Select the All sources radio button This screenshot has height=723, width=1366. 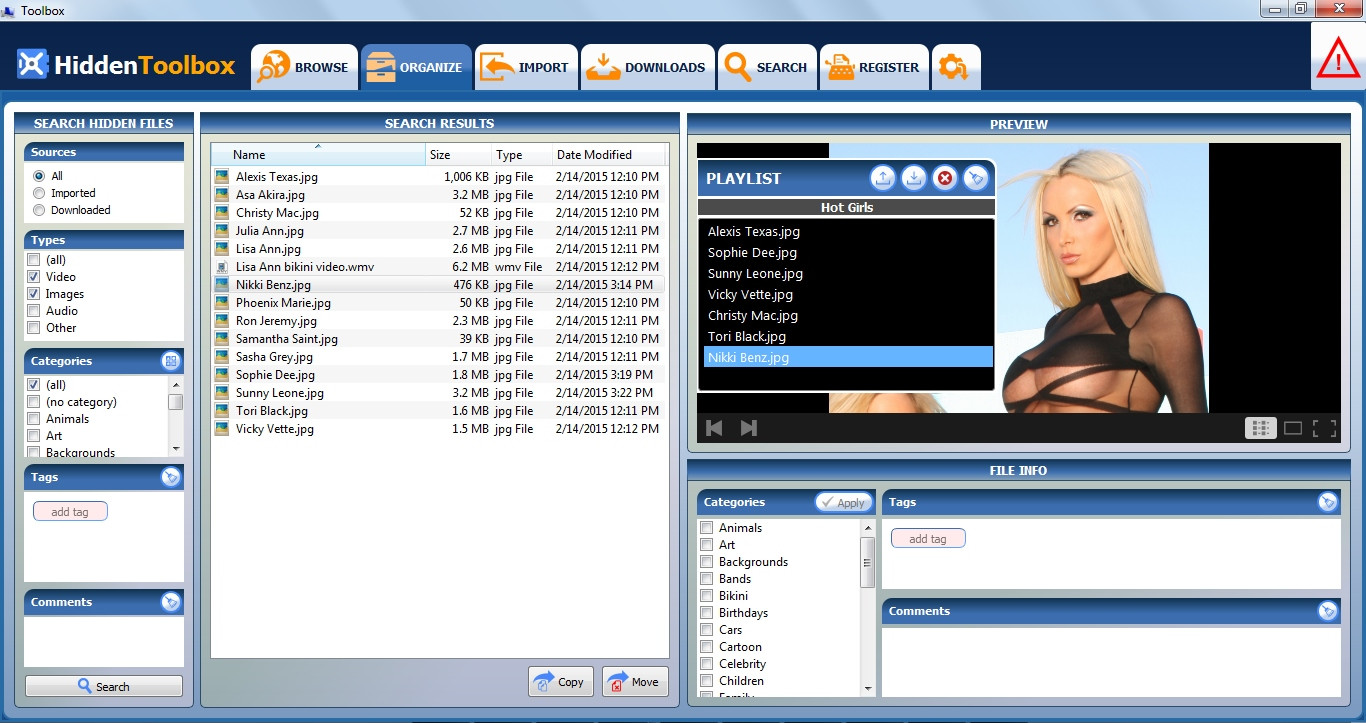[39, 176]
